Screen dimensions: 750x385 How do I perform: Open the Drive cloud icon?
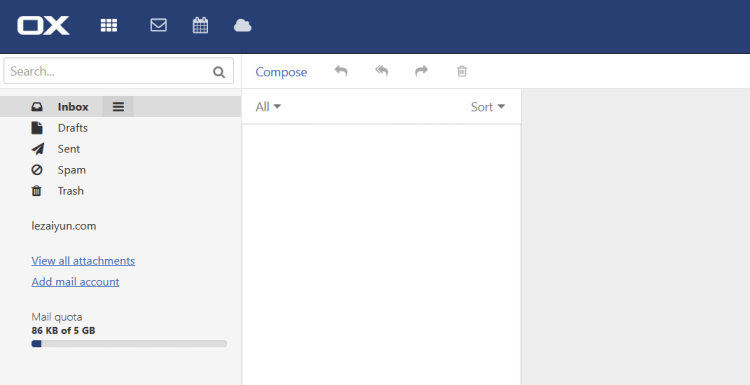pyautogui.click(x=243, y=25)
